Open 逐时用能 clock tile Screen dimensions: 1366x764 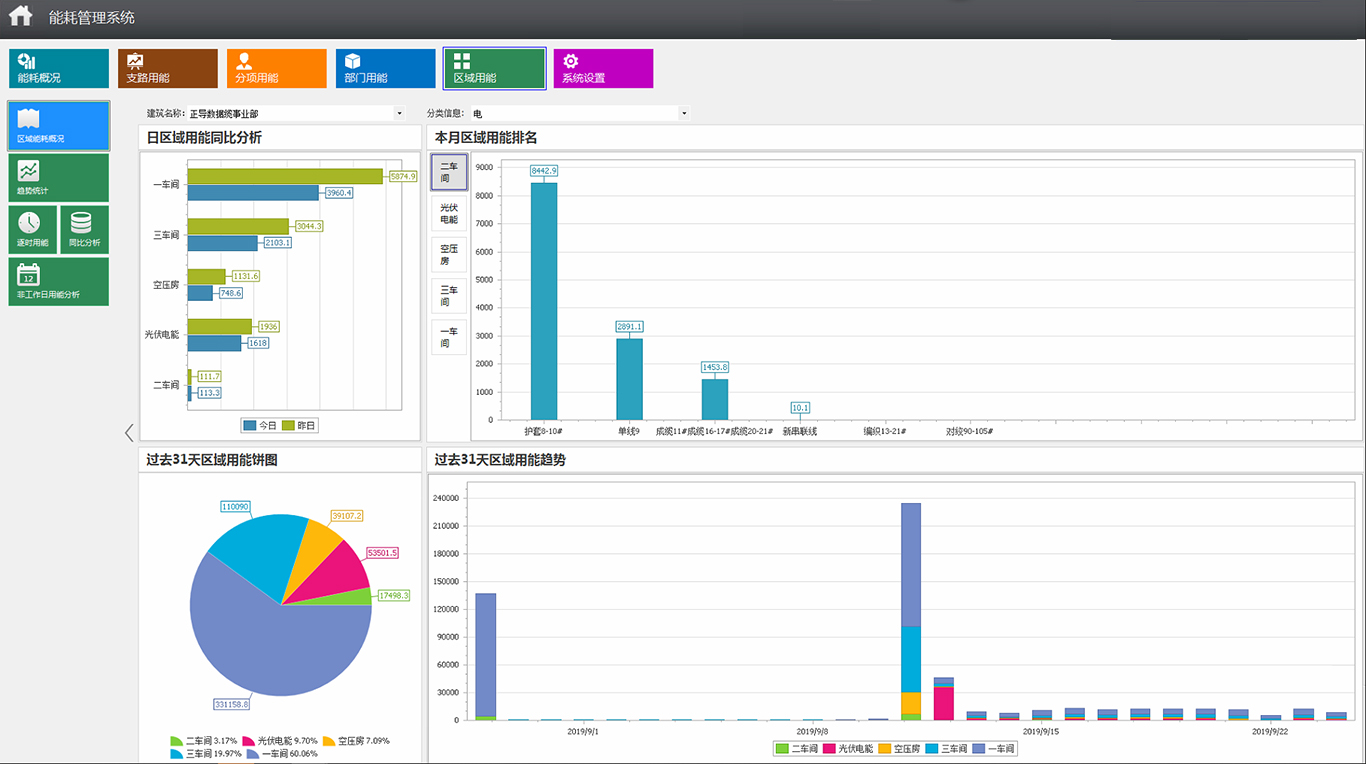[33, 230]
